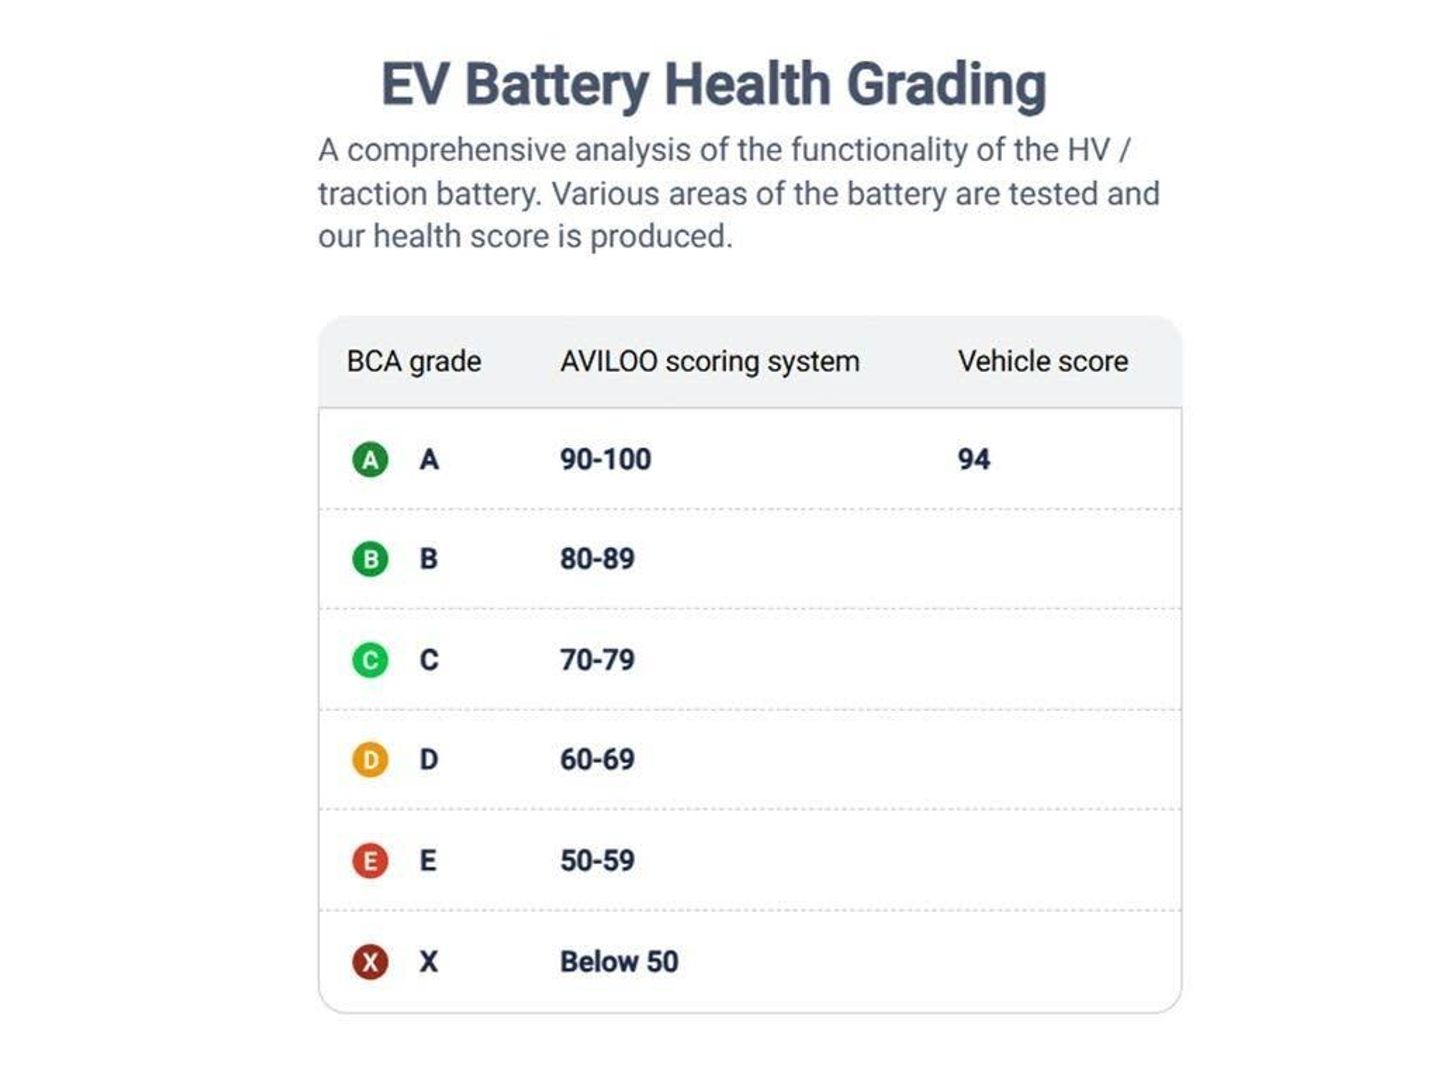The image size is (1440, 1080).
Task: Click the 50-59 score range
Action: click(x=597, y=860)
